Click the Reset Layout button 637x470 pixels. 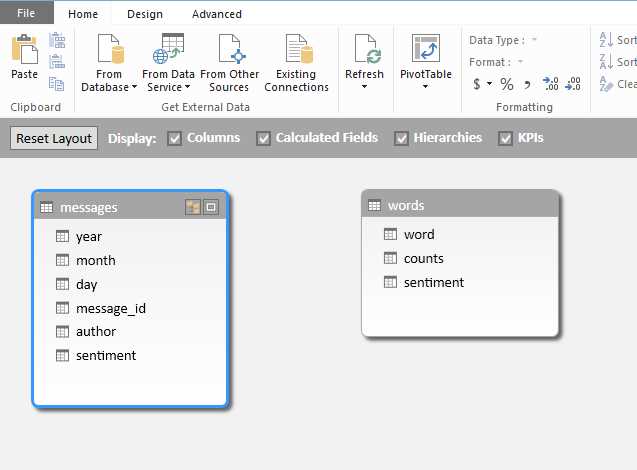pyautogui.click(x=54, y=139)
